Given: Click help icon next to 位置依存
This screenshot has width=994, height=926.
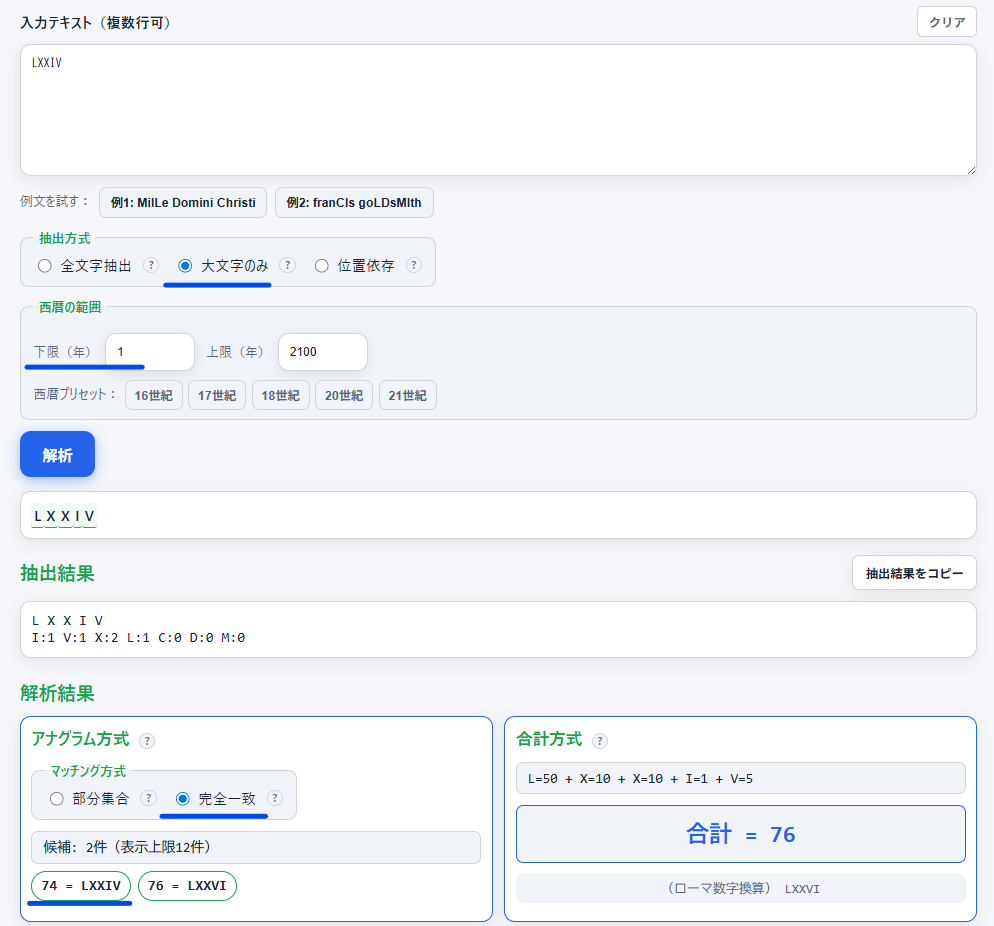Looking at the screenshot, I should pyautogui.click(x=414, y=265).
